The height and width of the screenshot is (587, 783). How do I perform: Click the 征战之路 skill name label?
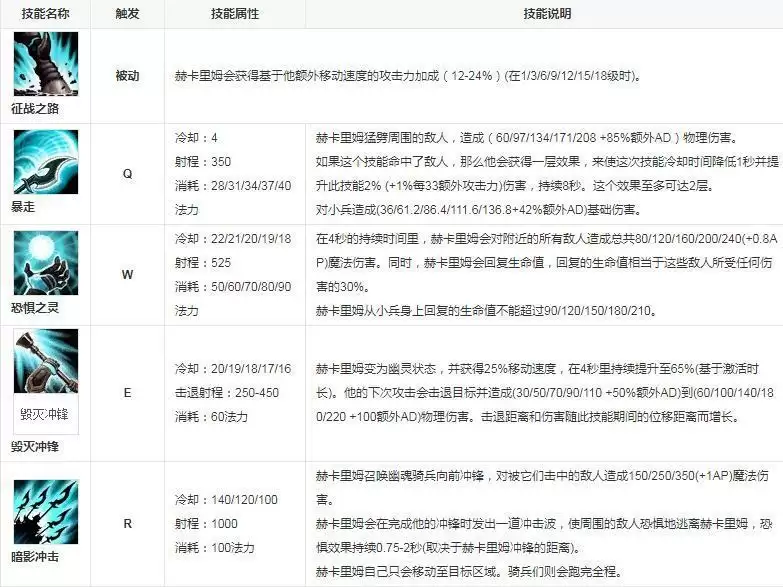click(x=35, y=108)
